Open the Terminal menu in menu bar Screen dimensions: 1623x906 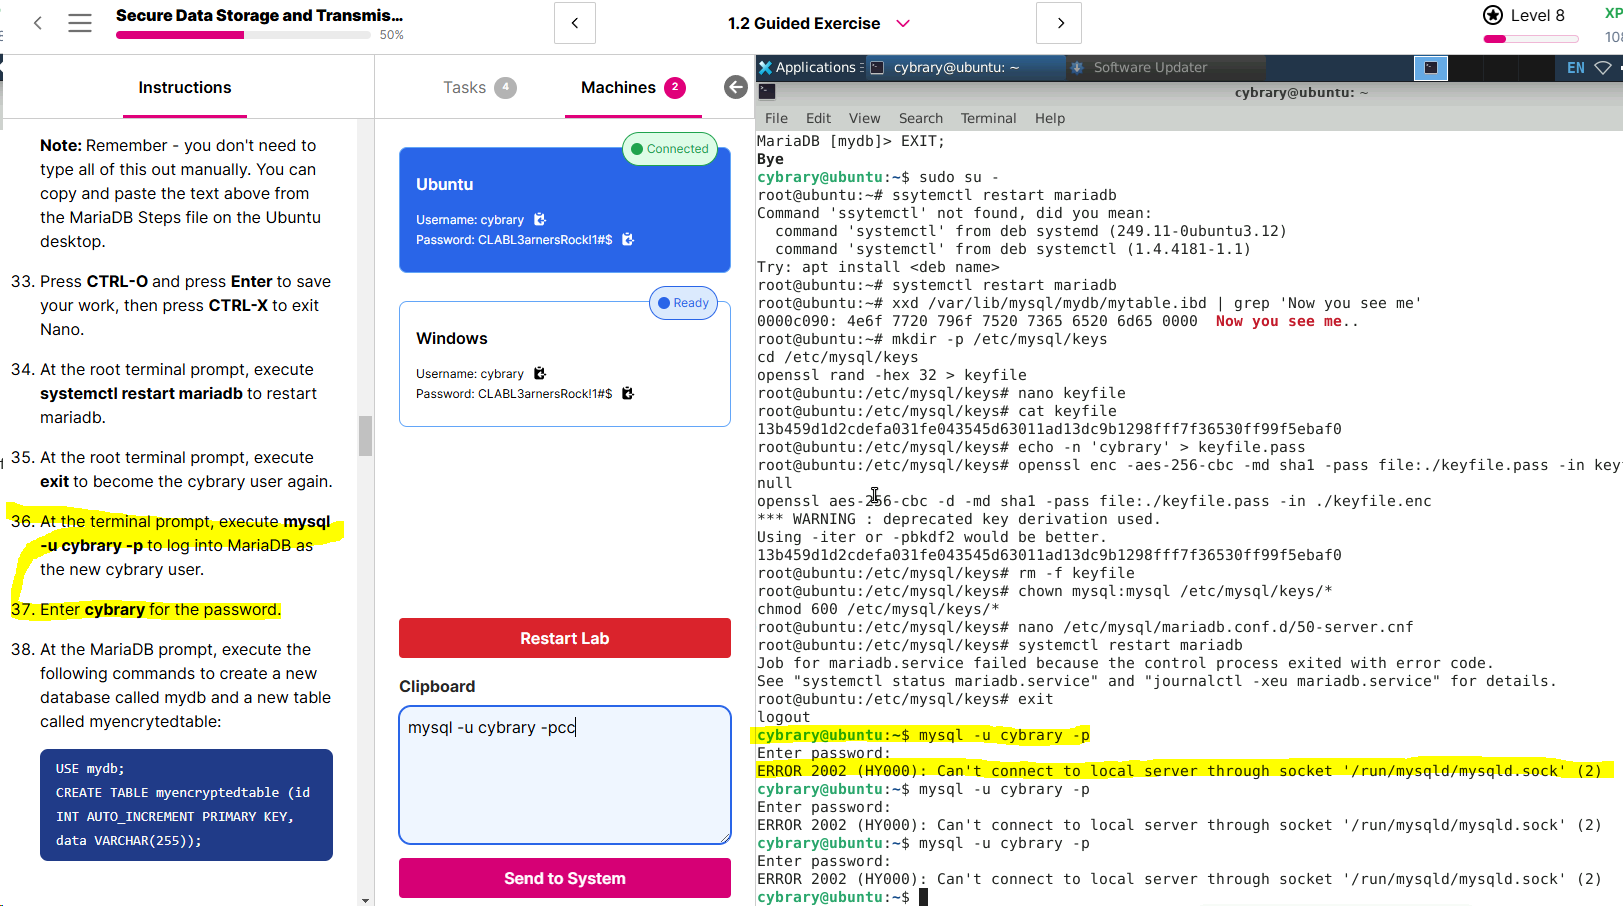pos(988,118)
